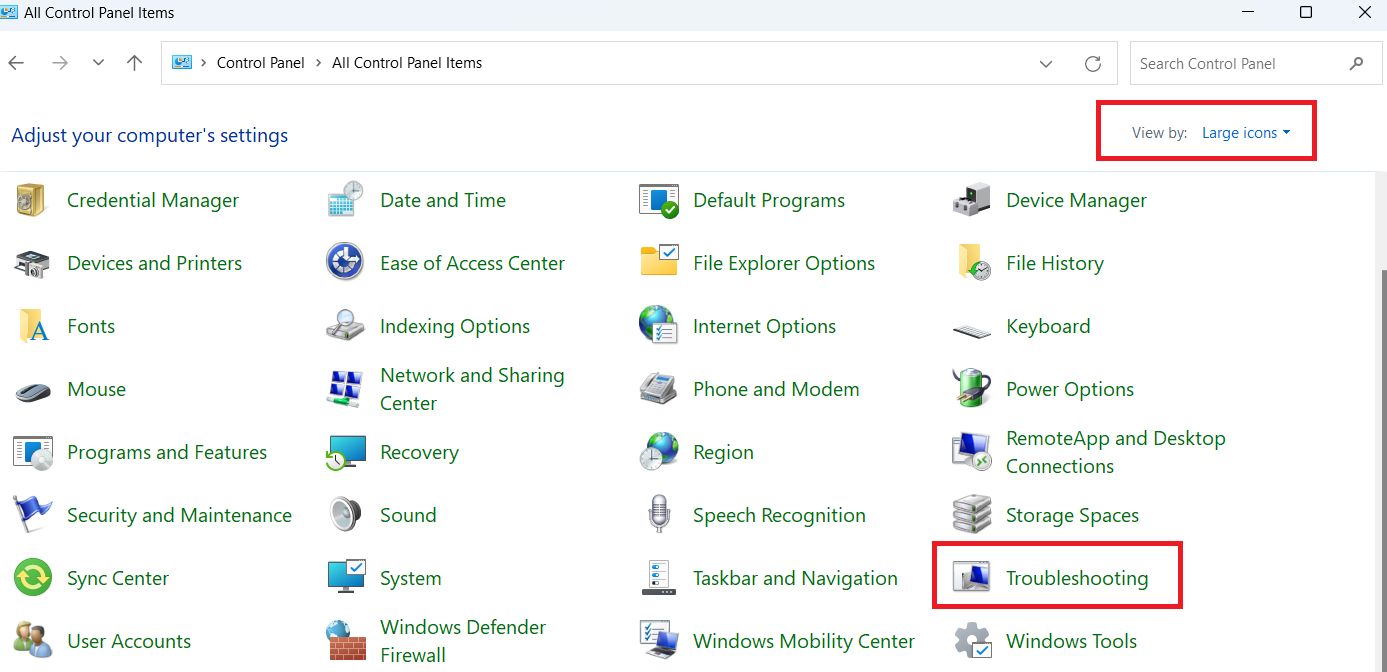Open the Region globe clock icon

click(x=658, y=452)
